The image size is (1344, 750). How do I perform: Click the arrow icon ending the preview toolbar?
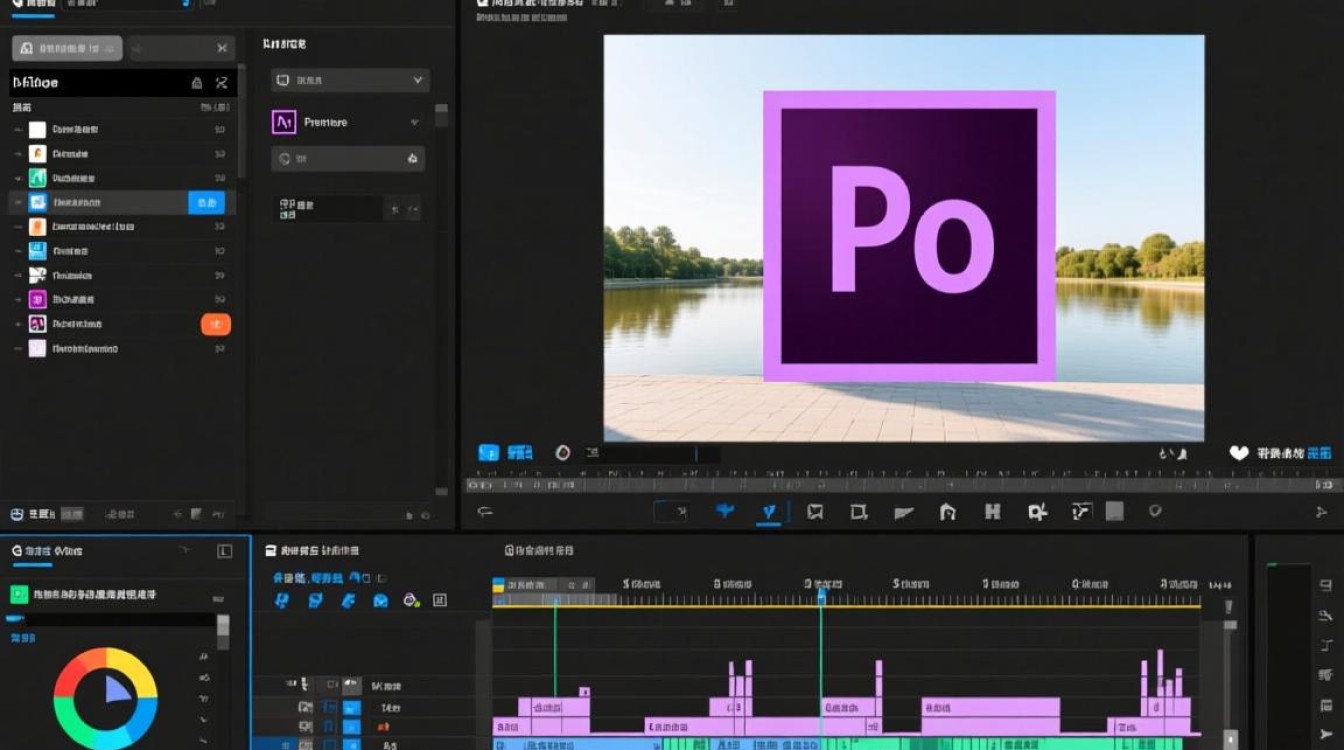[x=1321, y=512]
